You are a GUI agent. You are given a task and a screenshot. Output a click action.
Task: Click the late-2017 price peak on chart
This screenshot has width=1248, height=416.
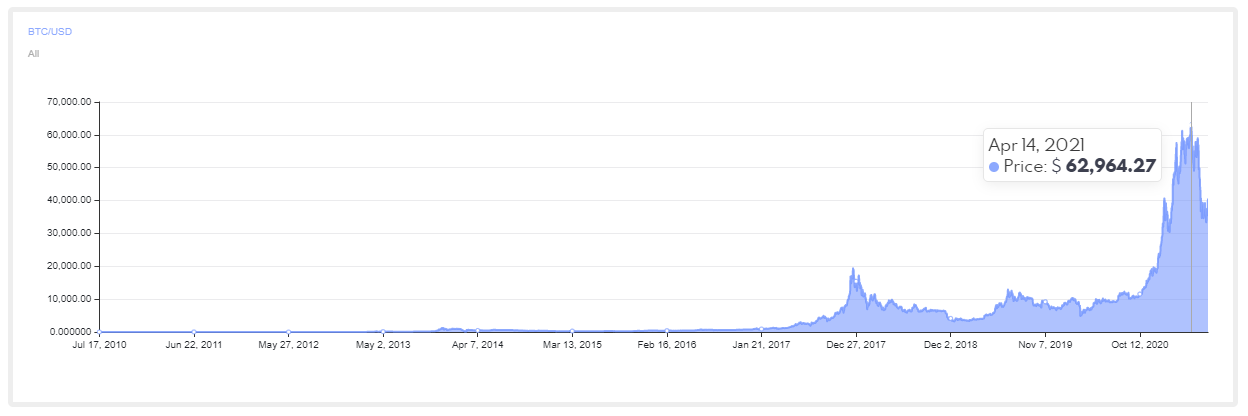point(853,269)
